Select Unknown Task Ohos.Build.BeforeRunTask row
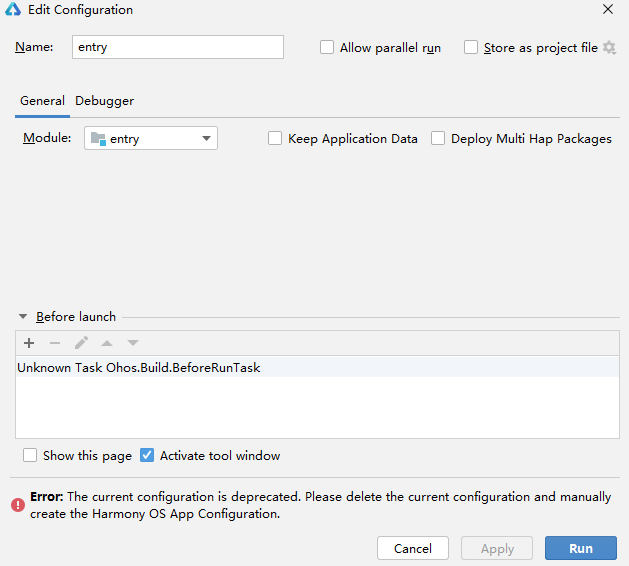 (x=317, y=367)
